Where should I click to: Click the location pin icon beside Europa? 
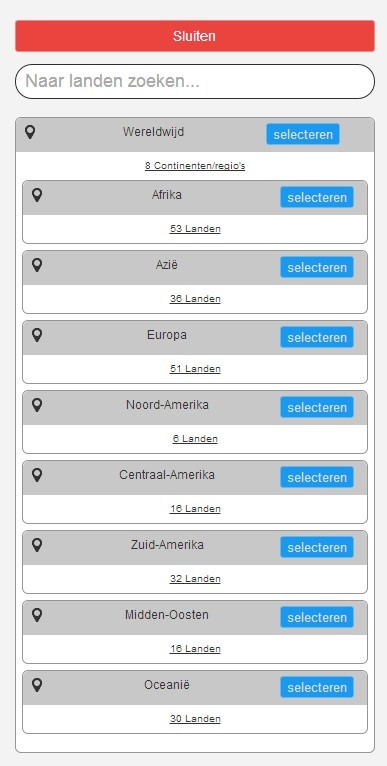point(37,335)
